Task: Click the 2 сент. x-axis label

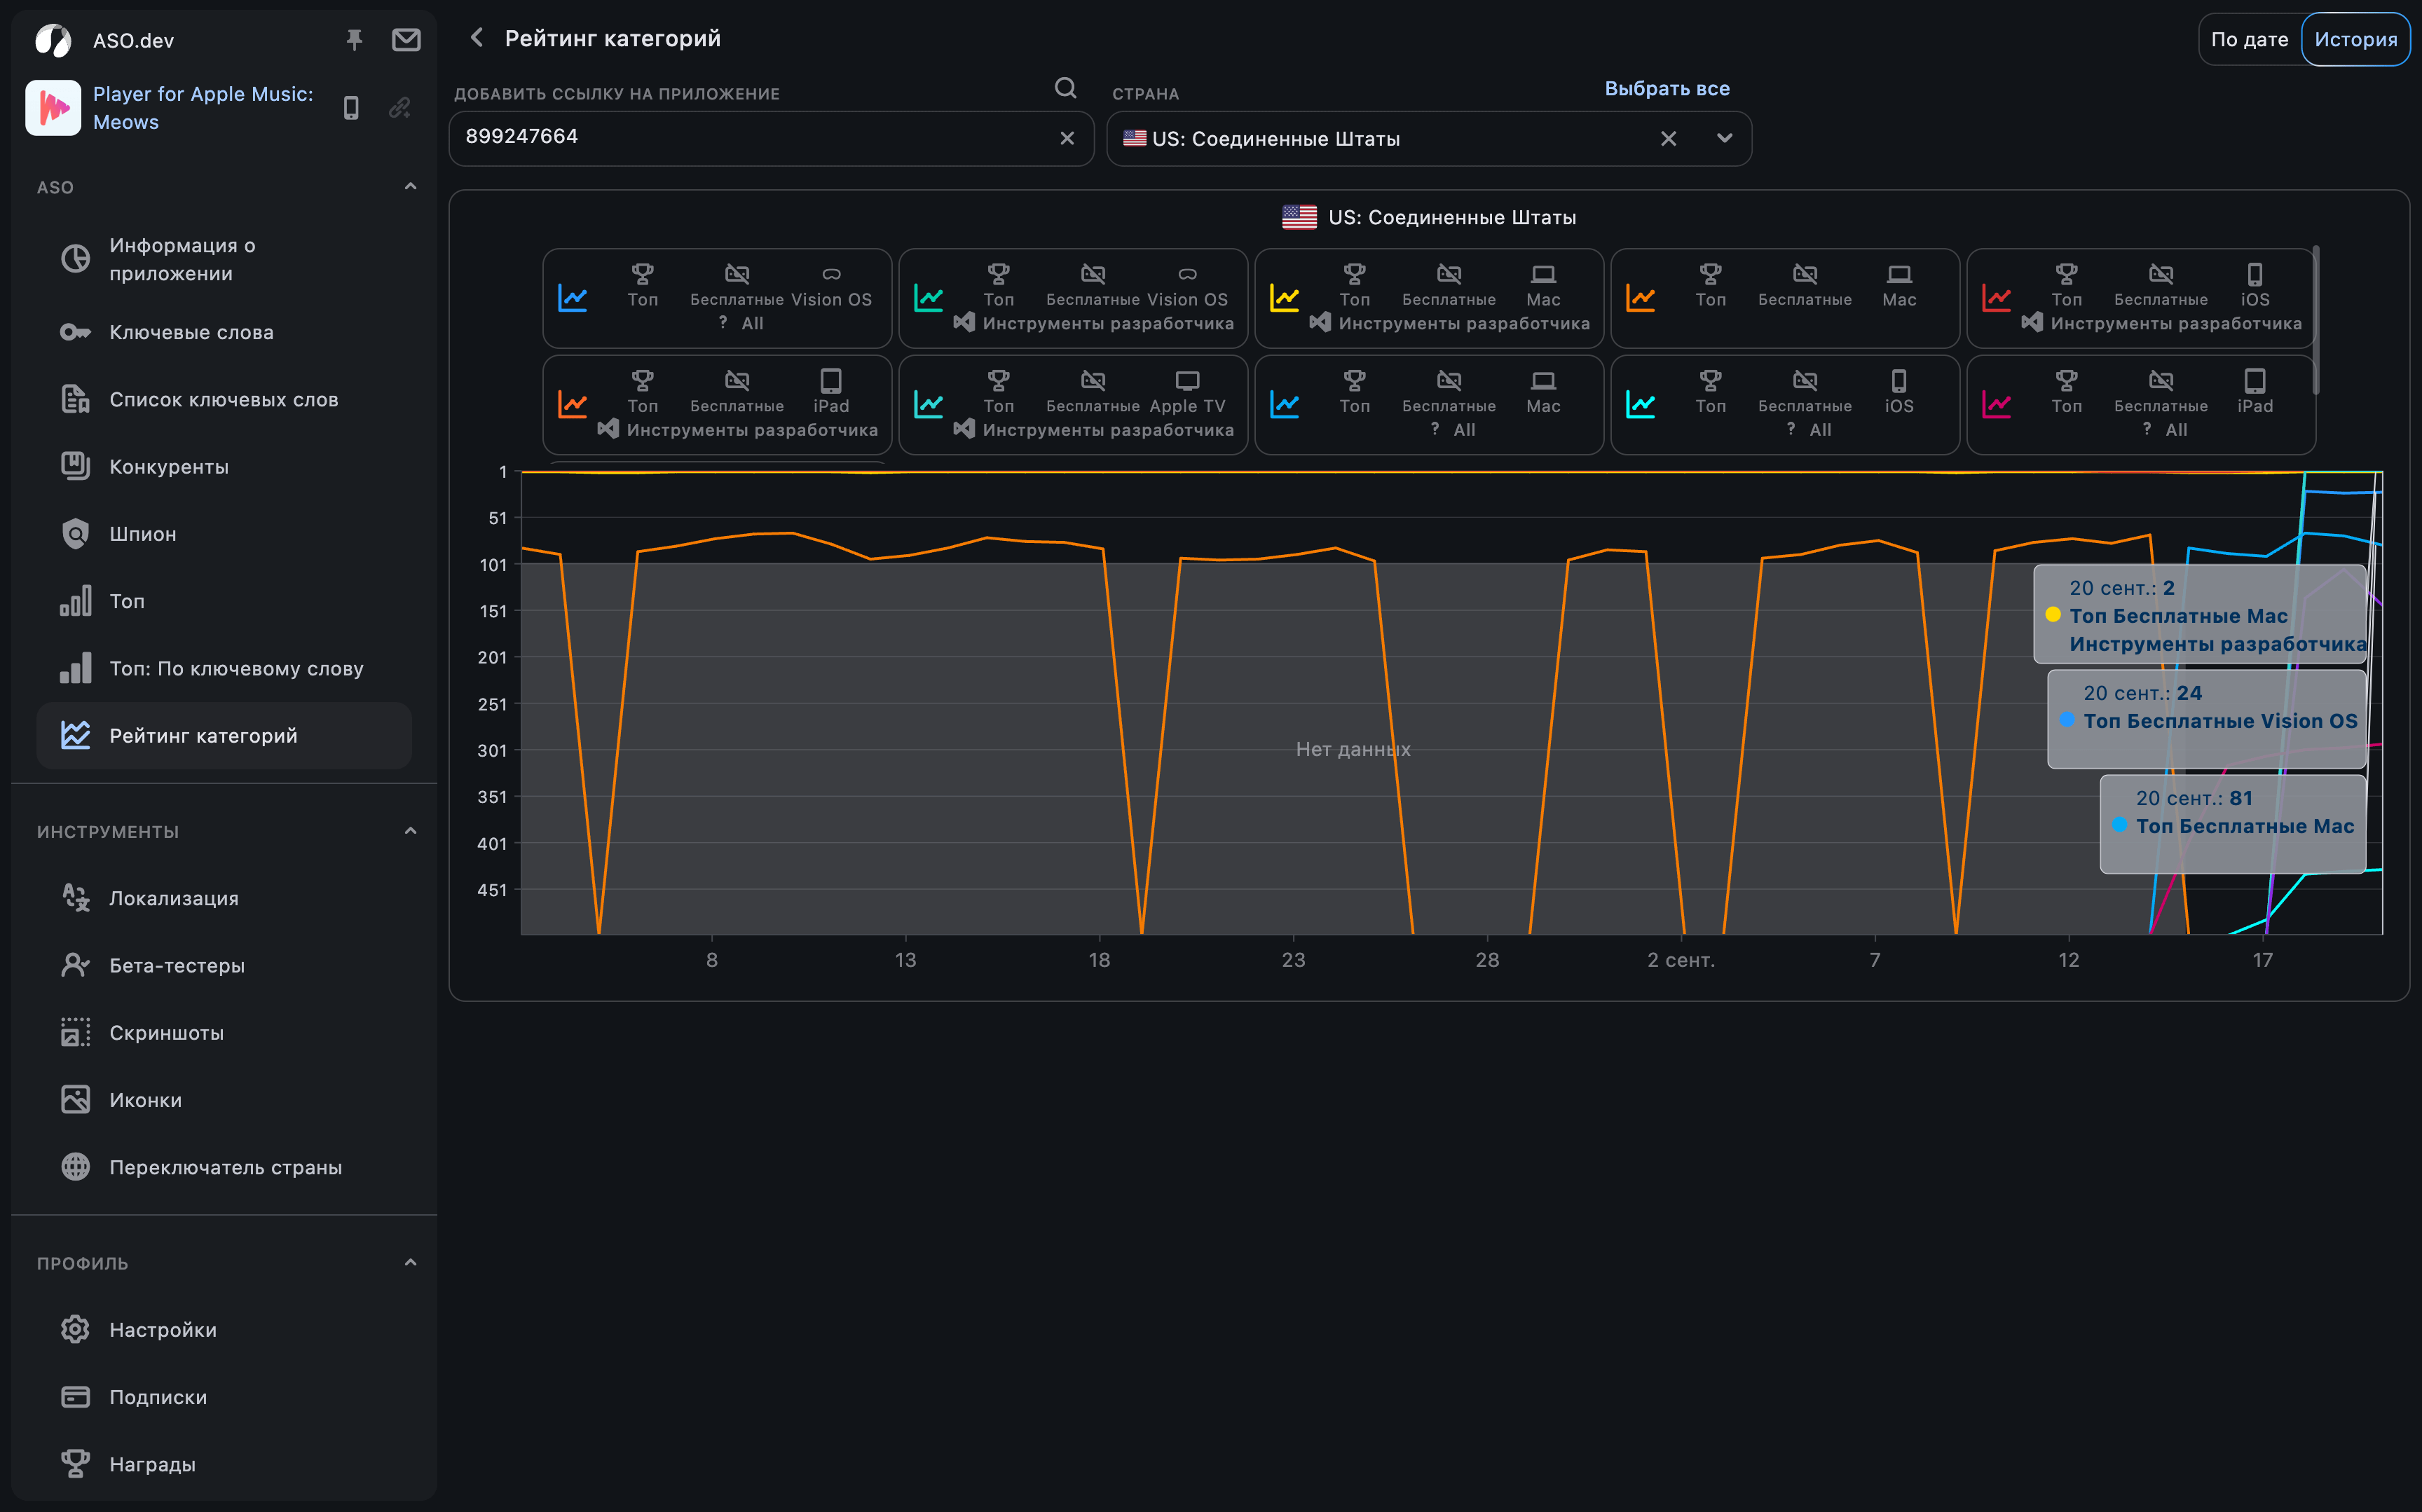Action: (1681, 960)
